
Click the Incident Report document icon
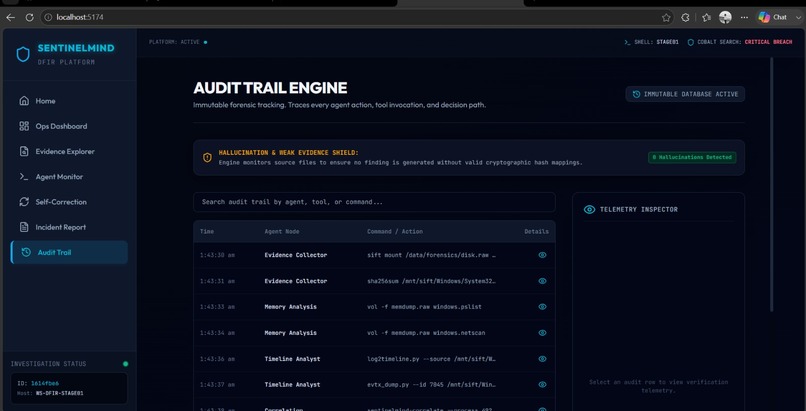coord(24,227)
